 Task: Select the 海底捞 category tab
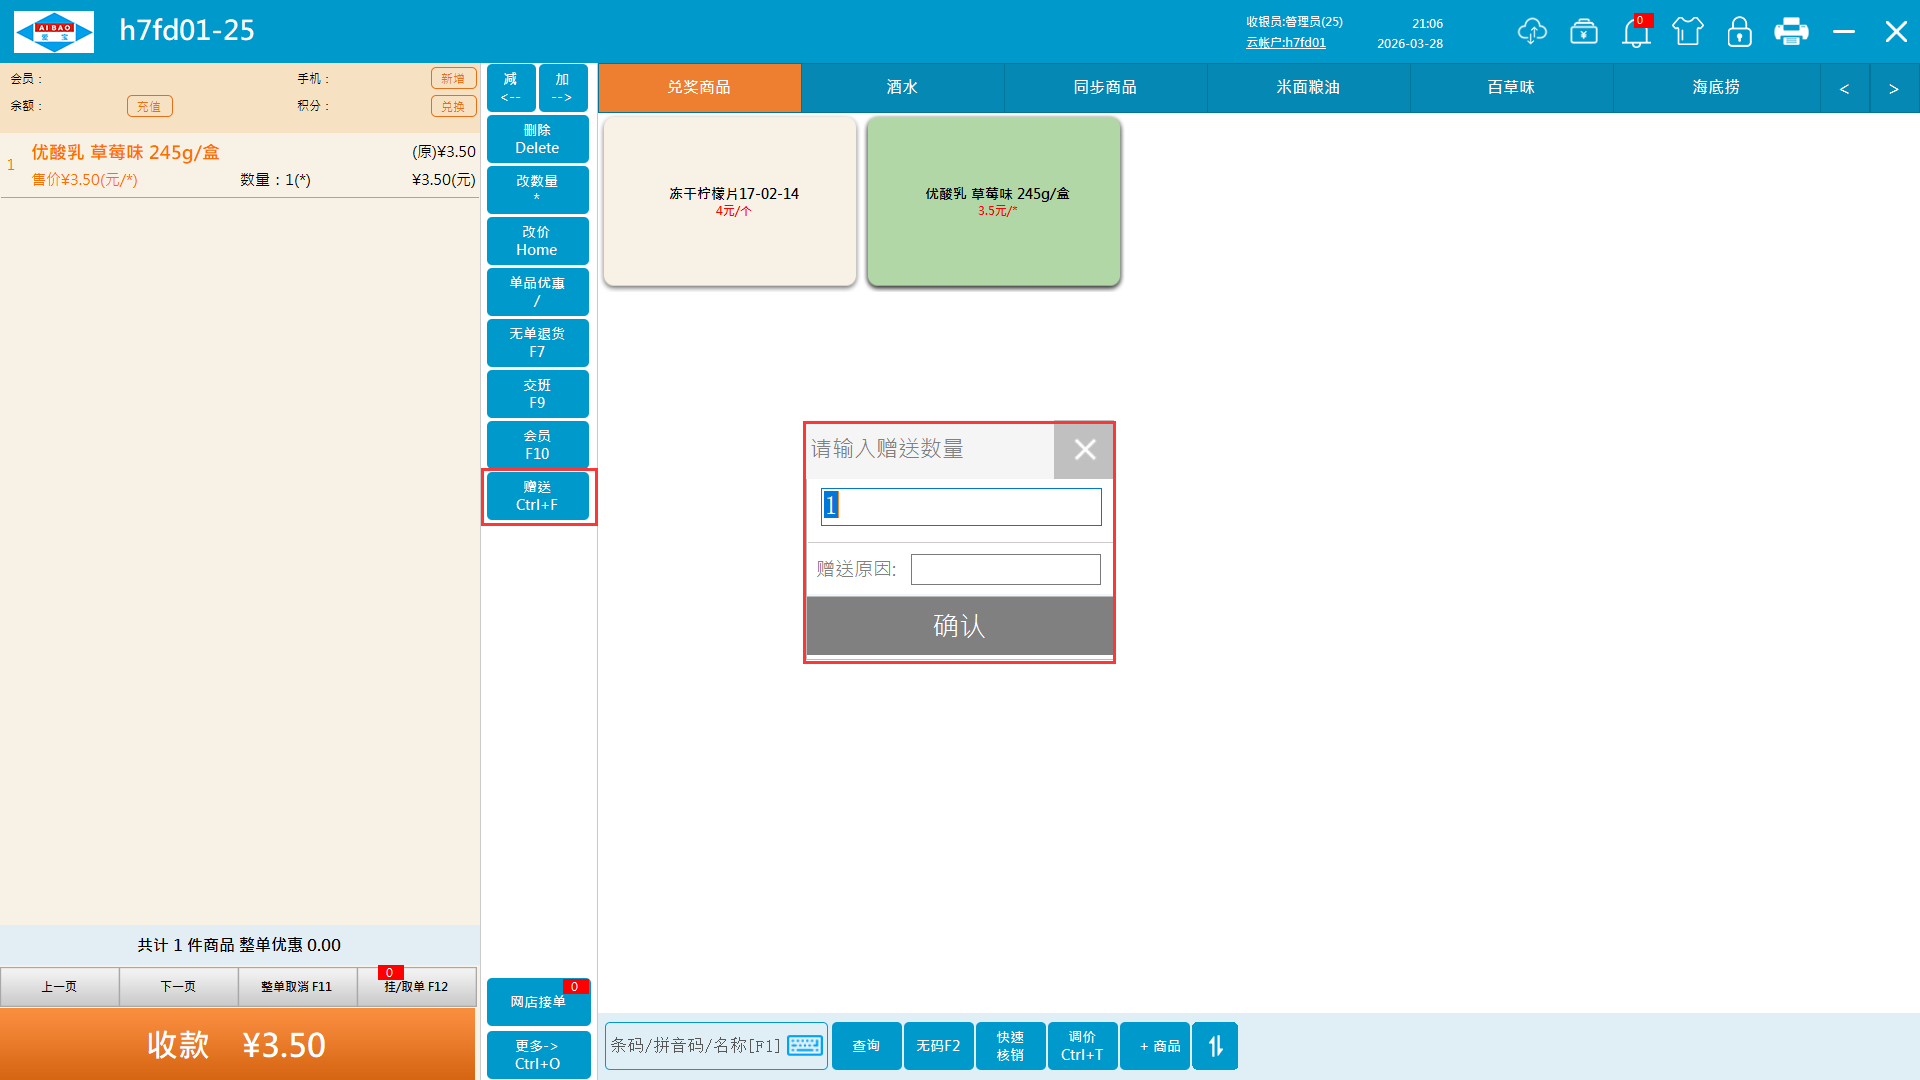point(1715,88)
